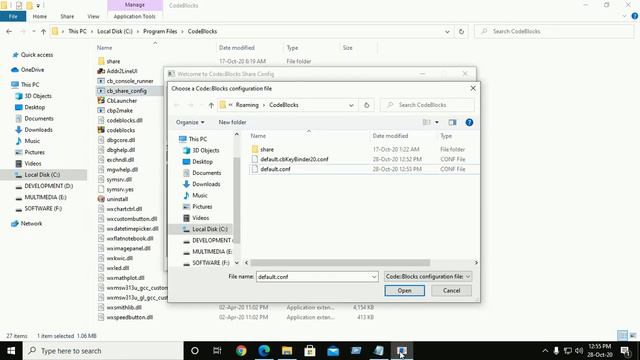Click the Cancel button
The image size is (640, 360).
[x=451, y=291]
